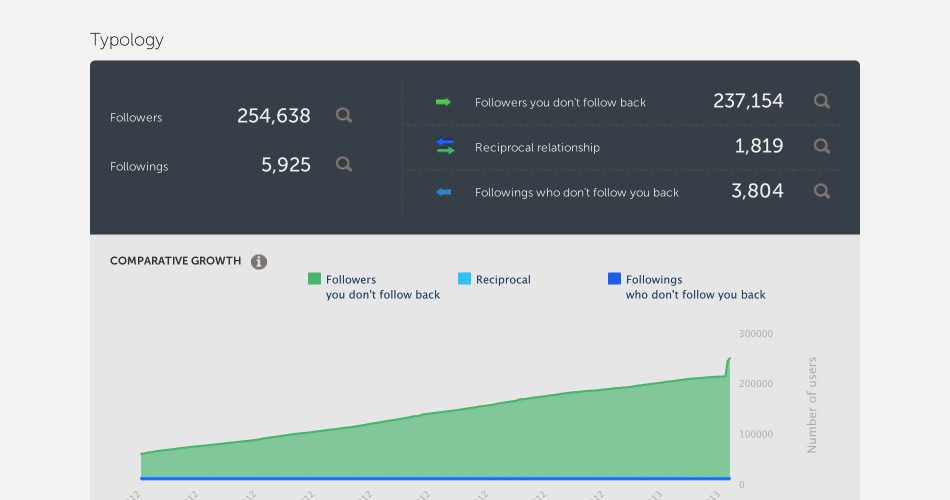Click 'Reciprocal relationship' row label
This screenshot has width=950, height=500.
point(537,147)
